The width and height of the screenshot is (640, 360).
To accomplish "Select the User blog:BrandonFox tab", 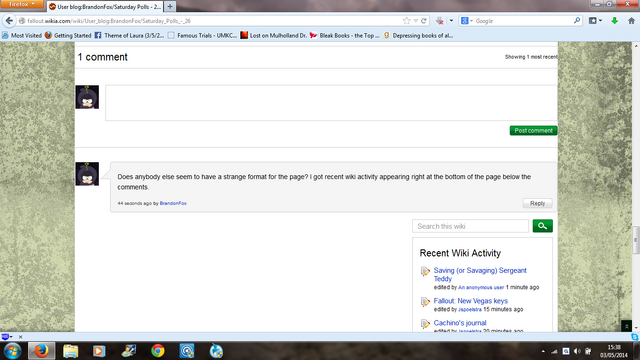I will pyautogui.click(x=105, y=7).
